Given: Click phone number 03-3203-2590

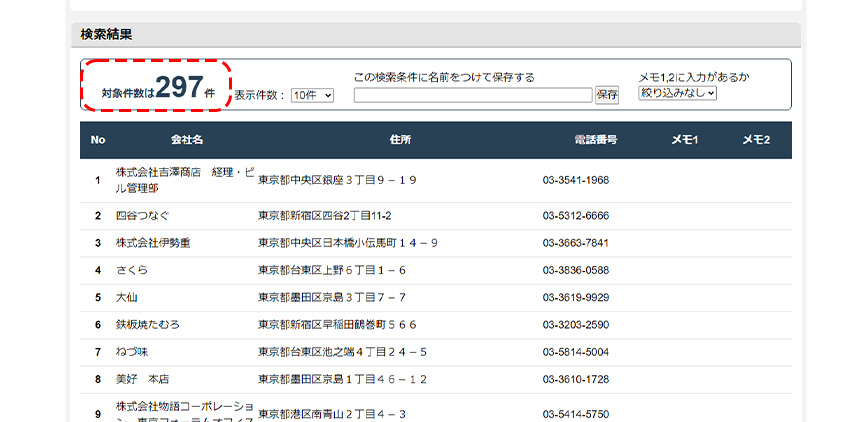Looking at the screenshot, I should tap(576, 325).
